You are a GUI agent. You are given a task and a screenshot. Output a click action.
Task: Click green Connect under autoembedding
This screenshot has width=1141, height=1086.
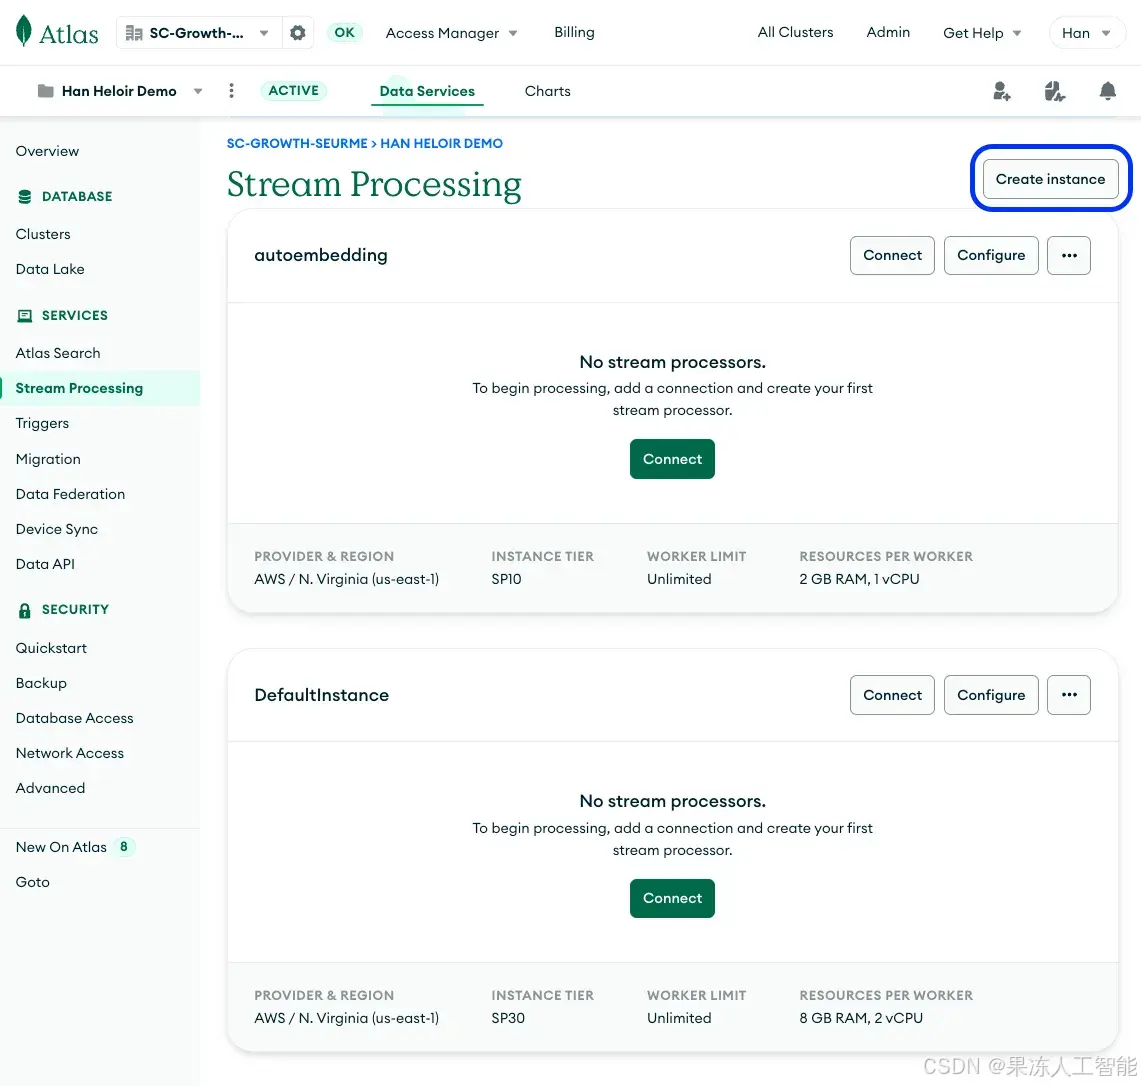tap(672, 459)
